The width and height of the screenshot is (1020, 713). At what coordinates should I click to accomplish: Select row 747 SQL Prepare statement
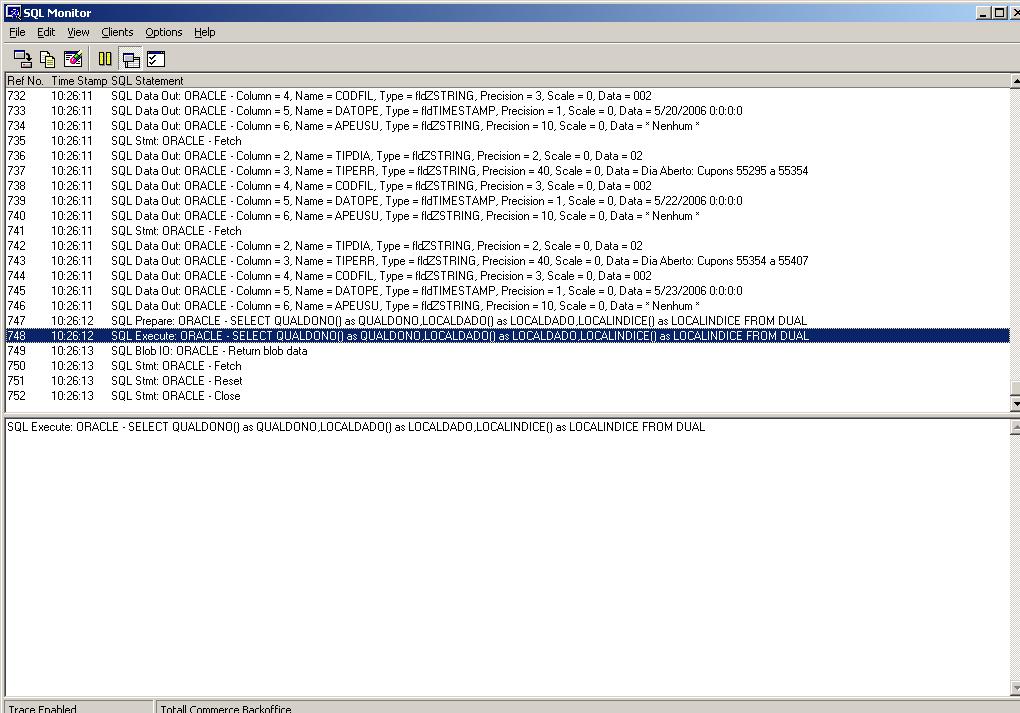point(507,320)
